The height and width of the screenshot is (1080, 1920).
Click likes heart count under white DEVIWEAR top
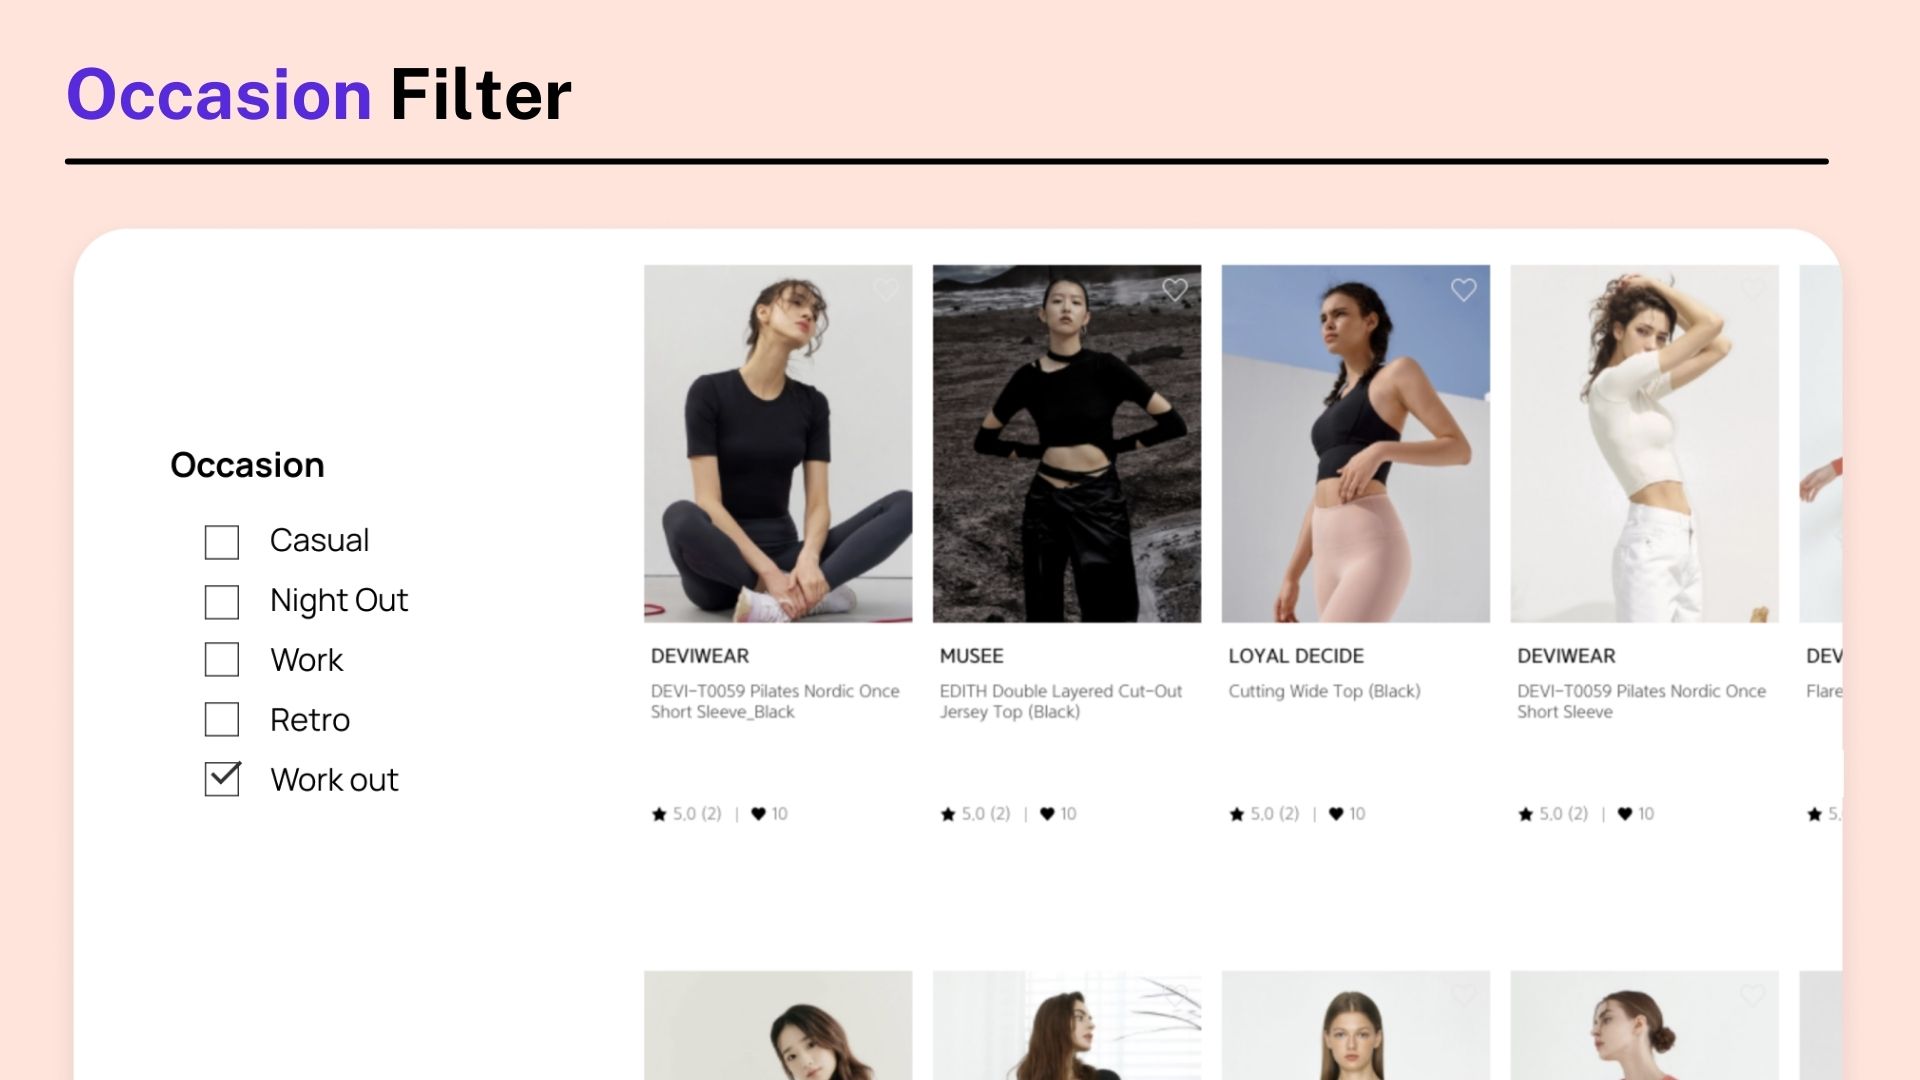(1636, 814)
